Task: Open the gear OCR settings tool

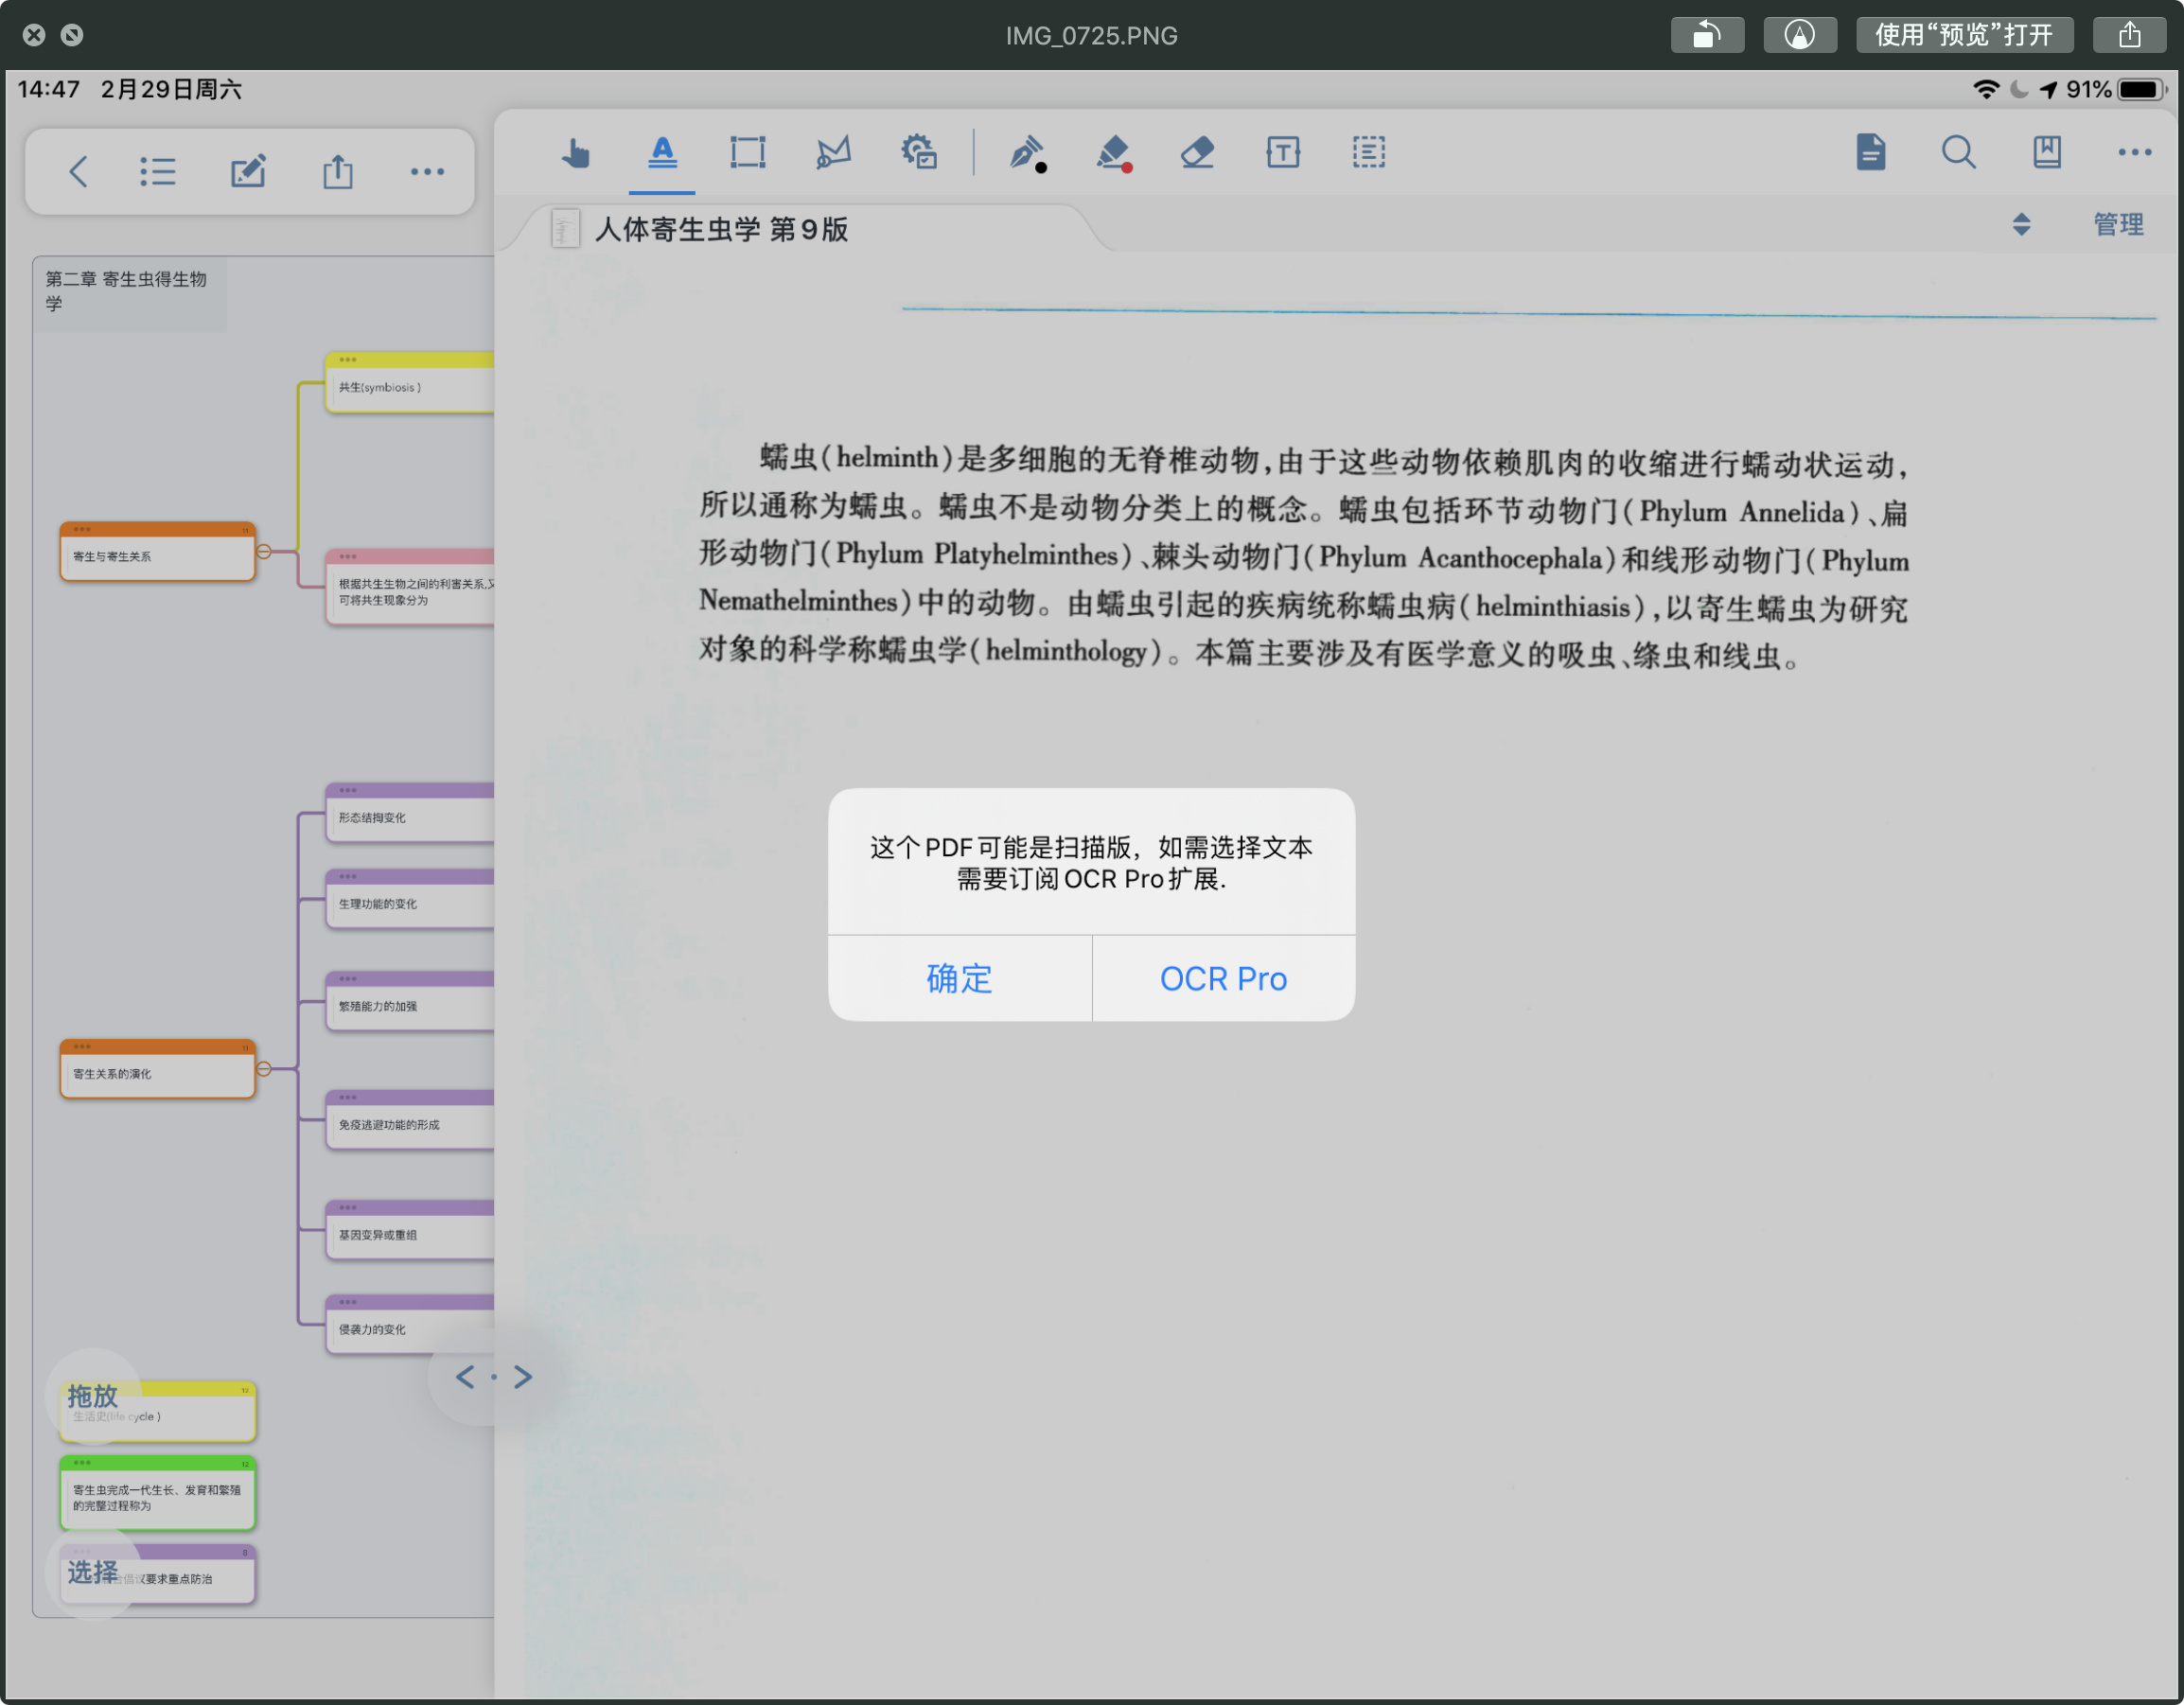Action: [919, 153]
